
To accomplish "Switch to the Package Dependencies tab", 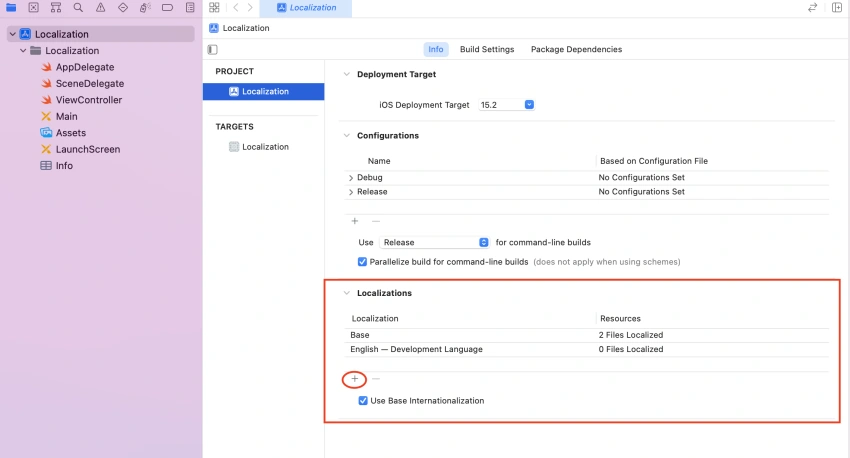I will click(x=576, y=49).
